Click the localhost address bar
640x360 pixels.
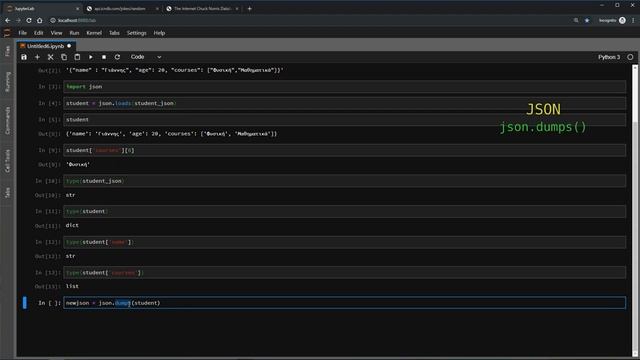click(x=310, y=20)
